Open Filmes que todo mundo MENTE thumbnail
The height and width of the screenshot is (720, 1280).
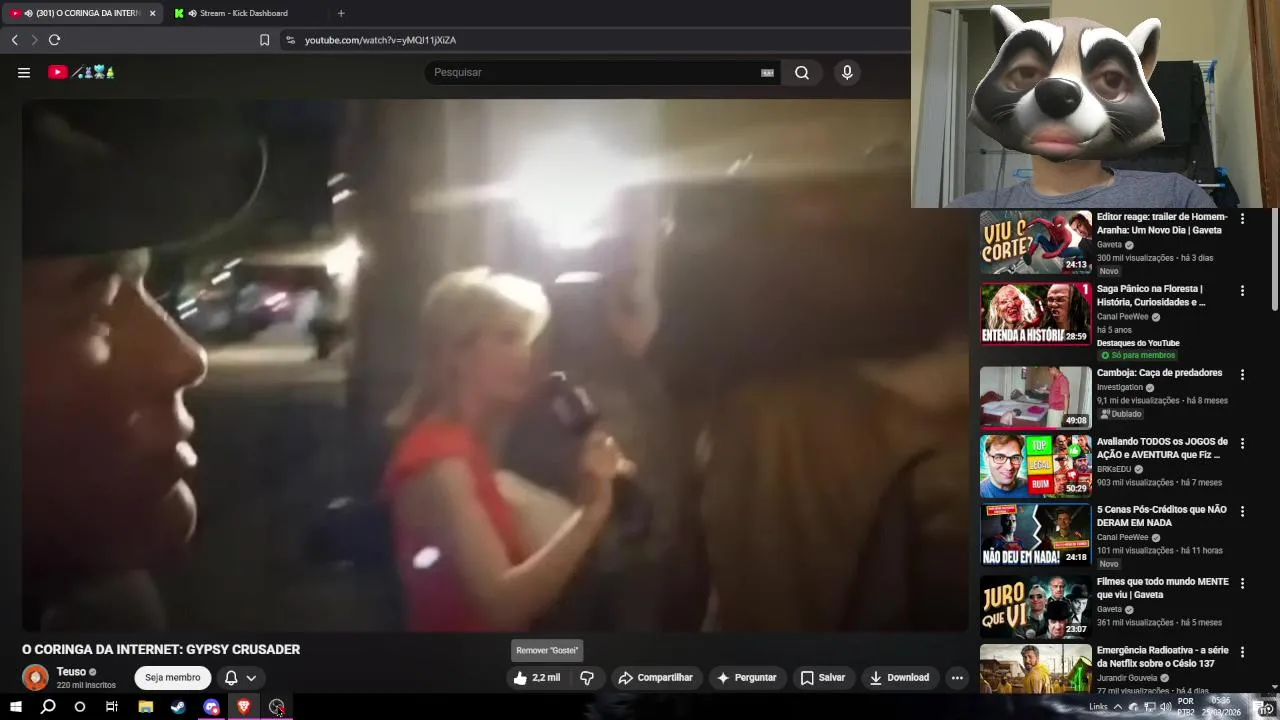[1035, 606]
